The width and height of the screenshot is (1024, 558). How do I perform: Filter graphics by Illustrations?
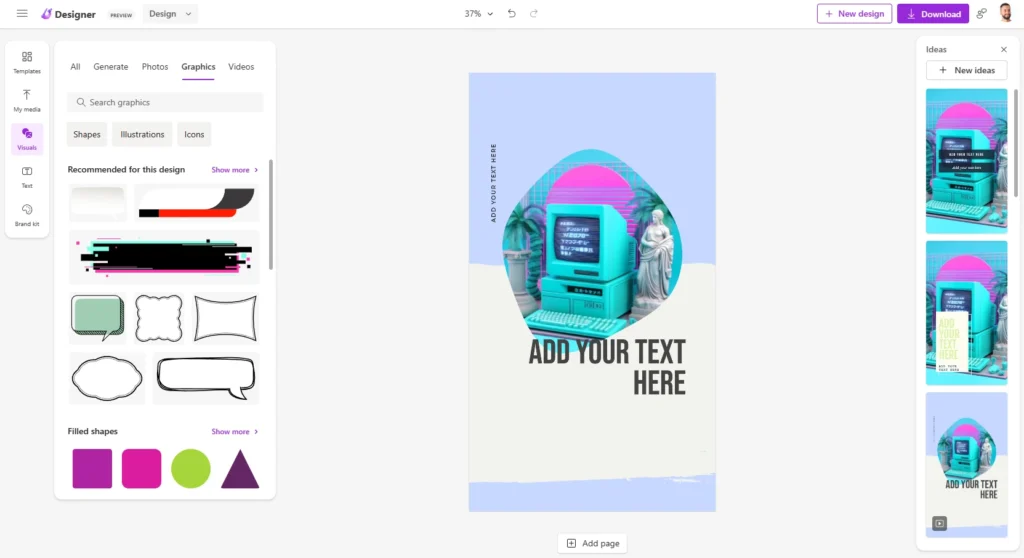142,135
